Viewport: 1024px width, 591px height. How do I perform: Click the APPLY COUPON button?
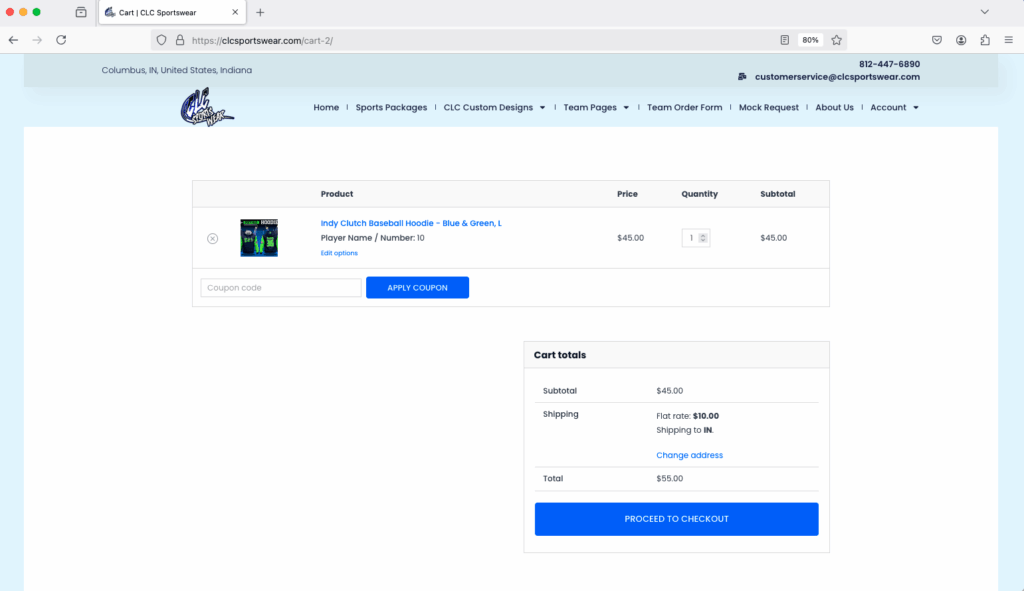click(x=417, y=287)
